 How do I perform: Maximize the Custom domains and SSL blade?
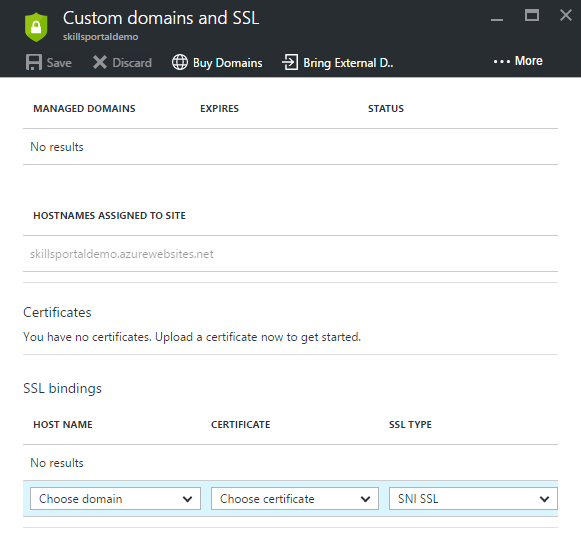tap(532, 15)
